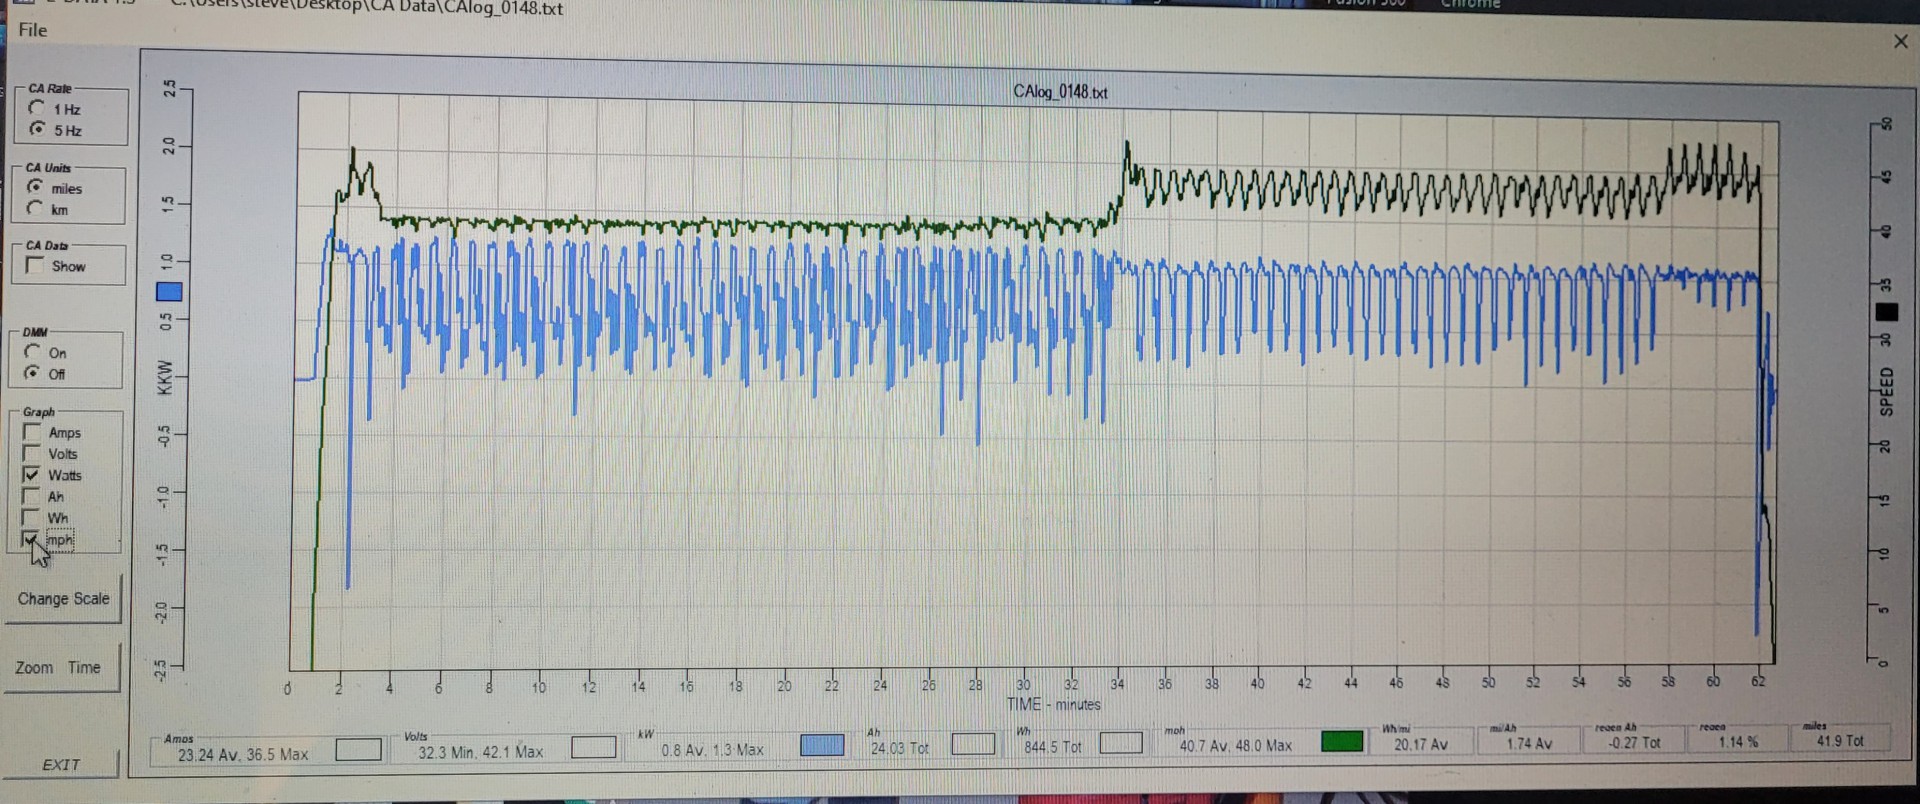Uncheck the Watts graph checkbox
The height and width of the screenshot is (804, 1920).
32,474
